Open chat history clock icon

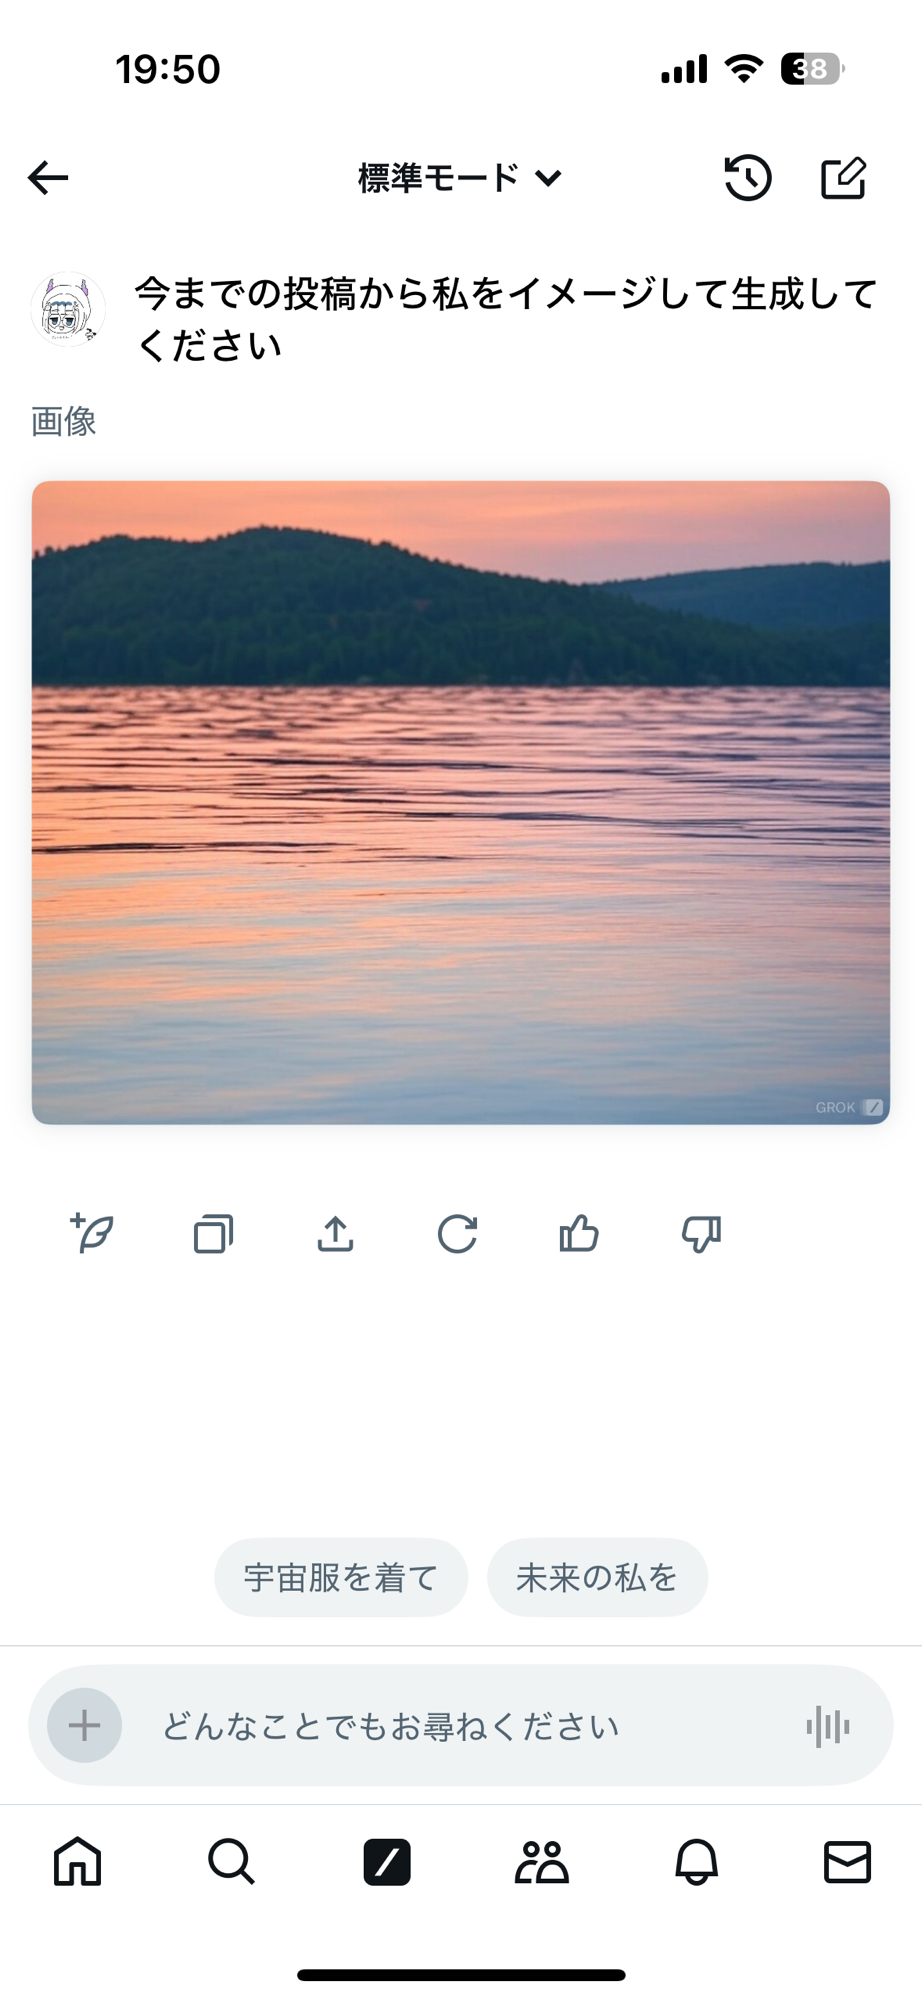tap(747, 178)
